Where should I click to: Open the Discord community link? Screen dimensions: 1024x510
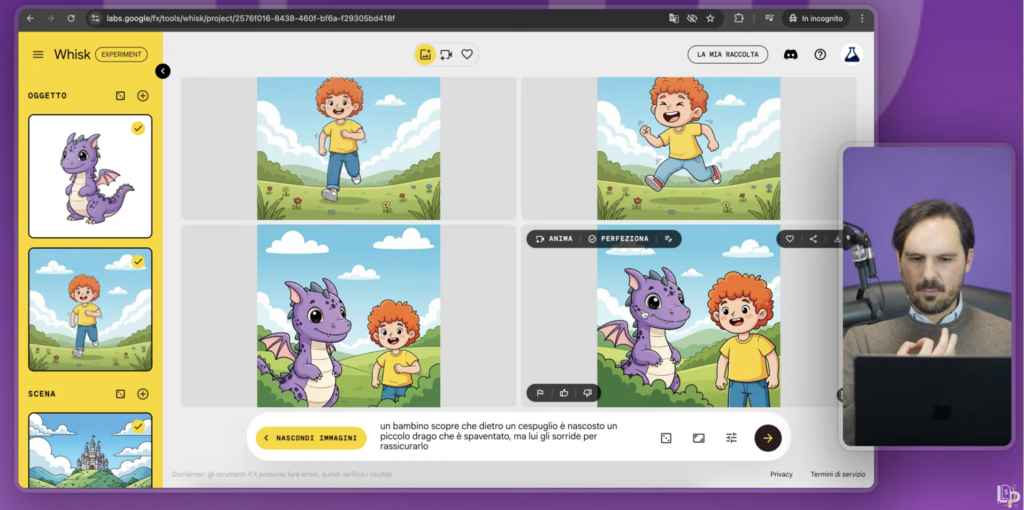[x=791, y=55]
